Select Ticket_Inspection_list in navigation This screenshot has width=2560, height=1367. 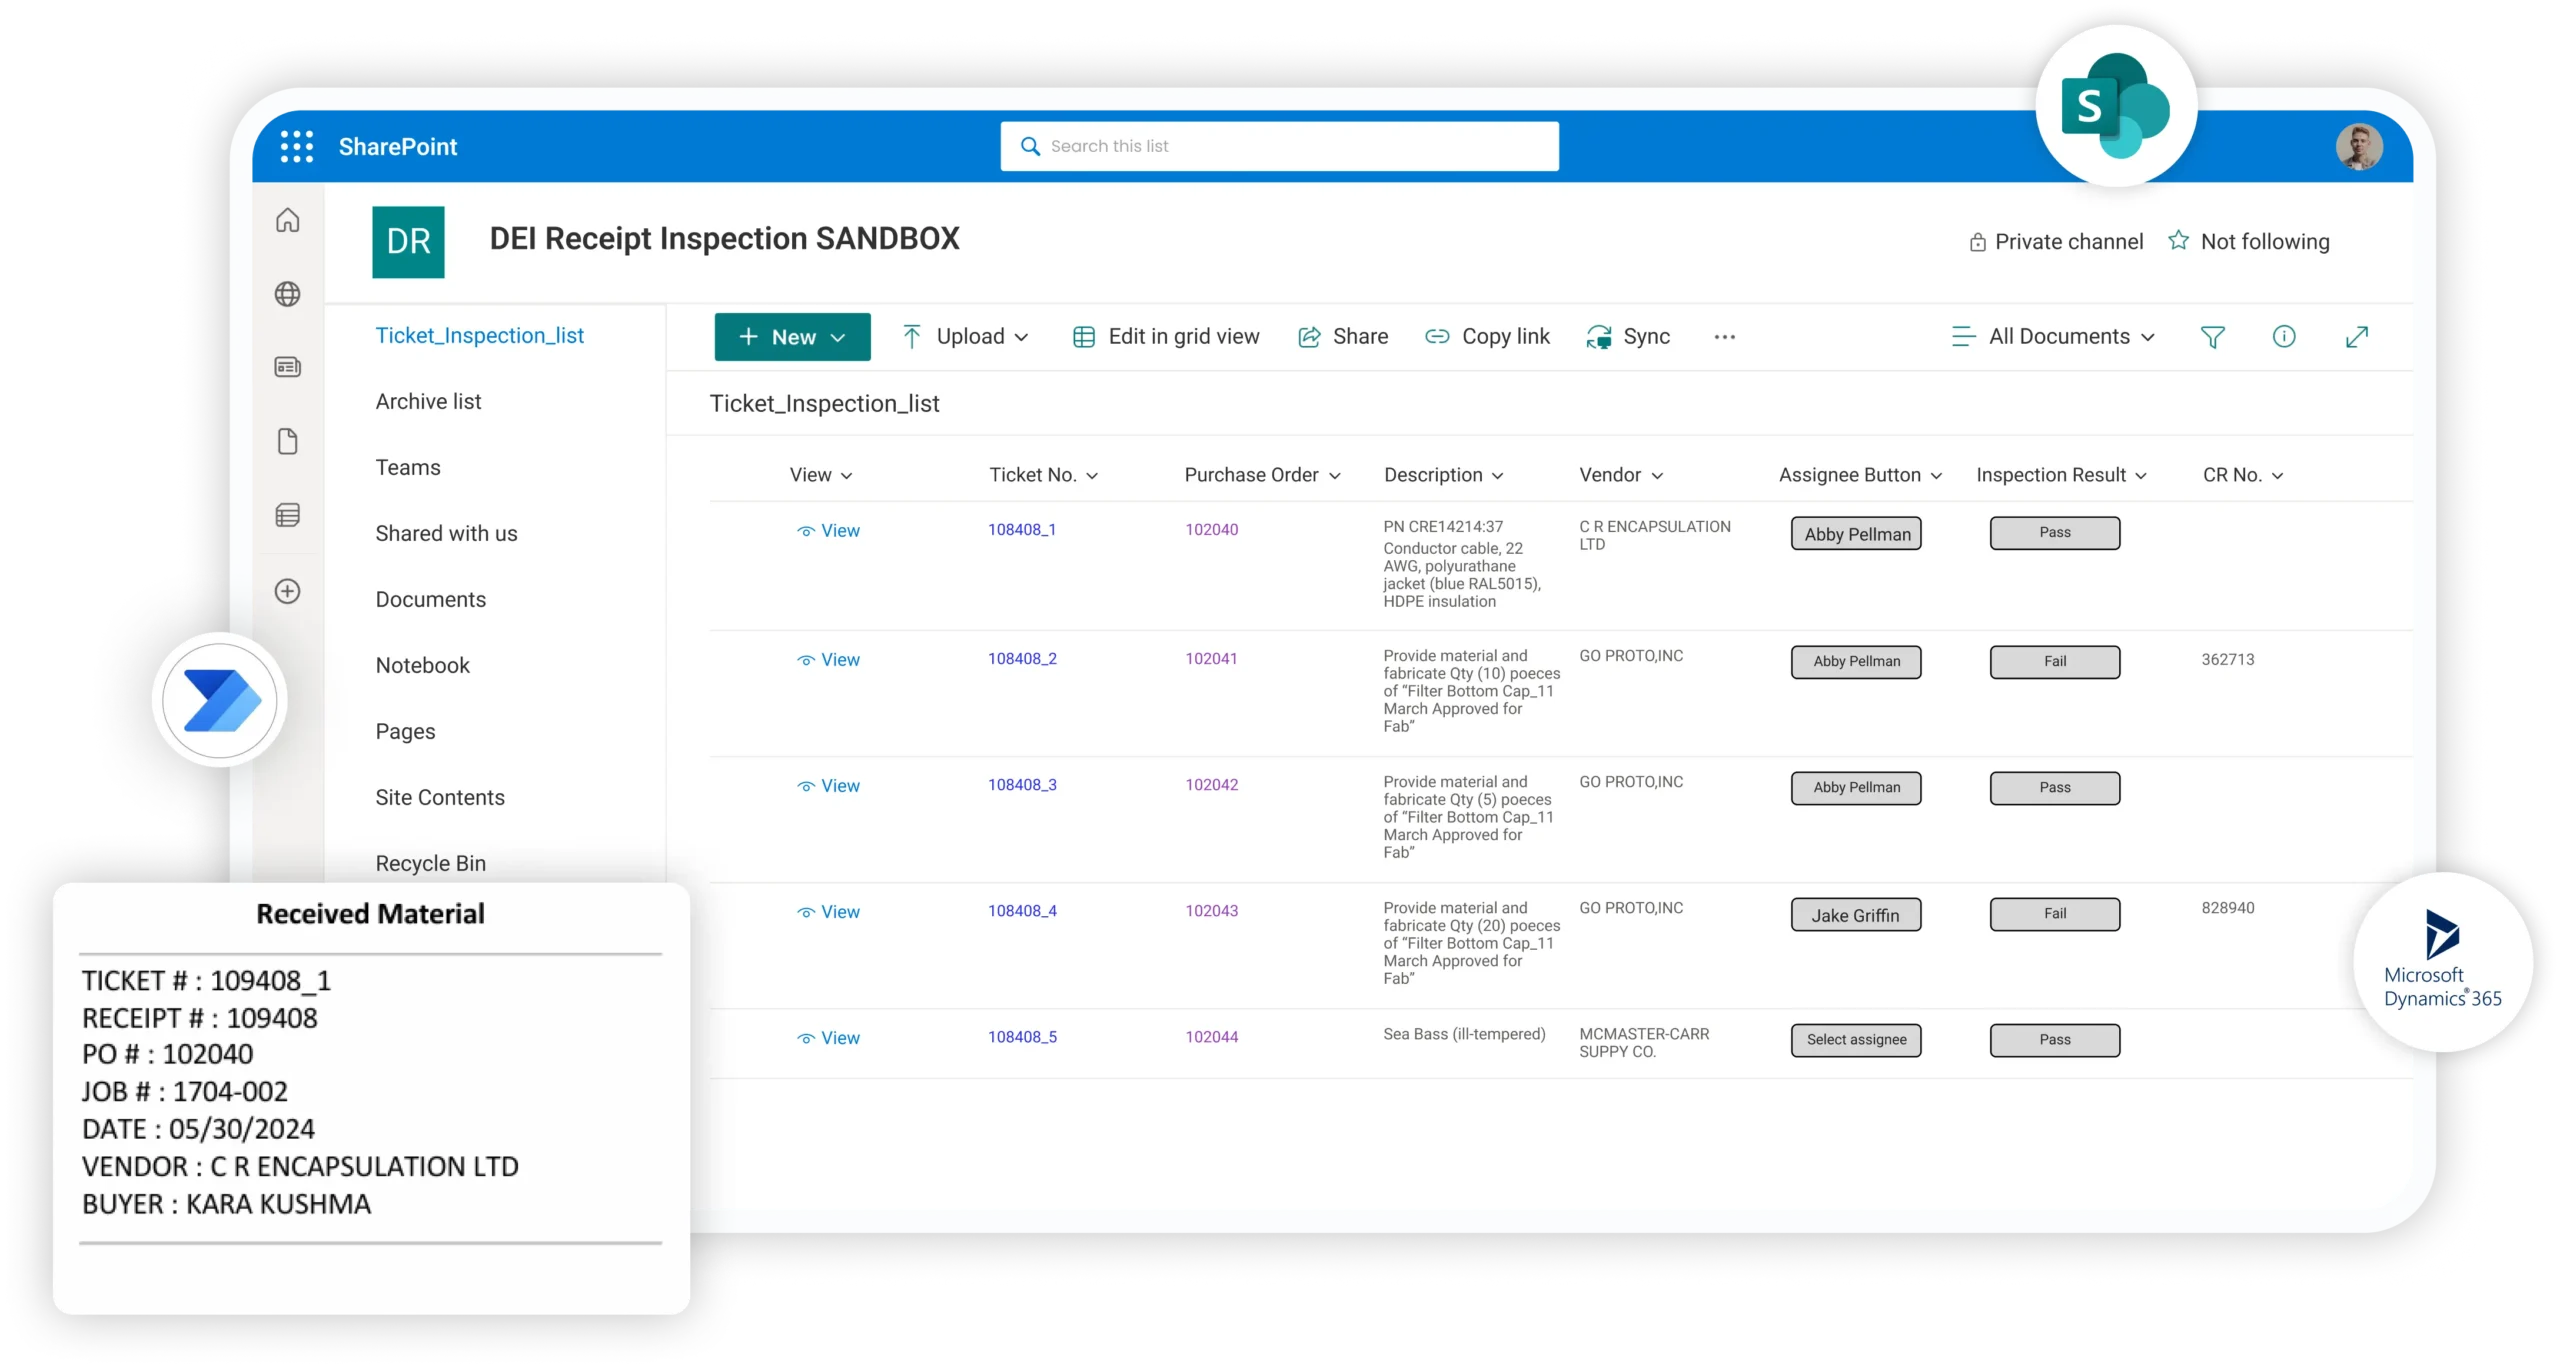point(479,336)
